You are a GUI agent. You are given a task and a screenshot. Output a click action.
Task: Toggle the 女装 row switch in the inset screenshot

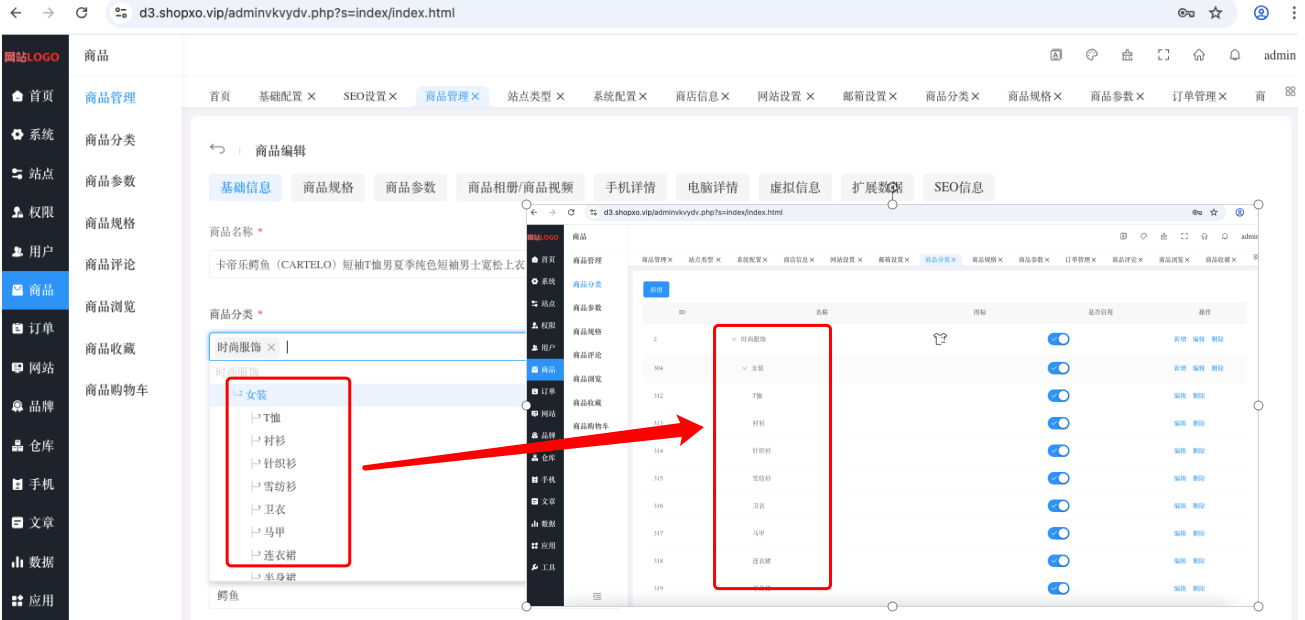tap(1058, 368)
